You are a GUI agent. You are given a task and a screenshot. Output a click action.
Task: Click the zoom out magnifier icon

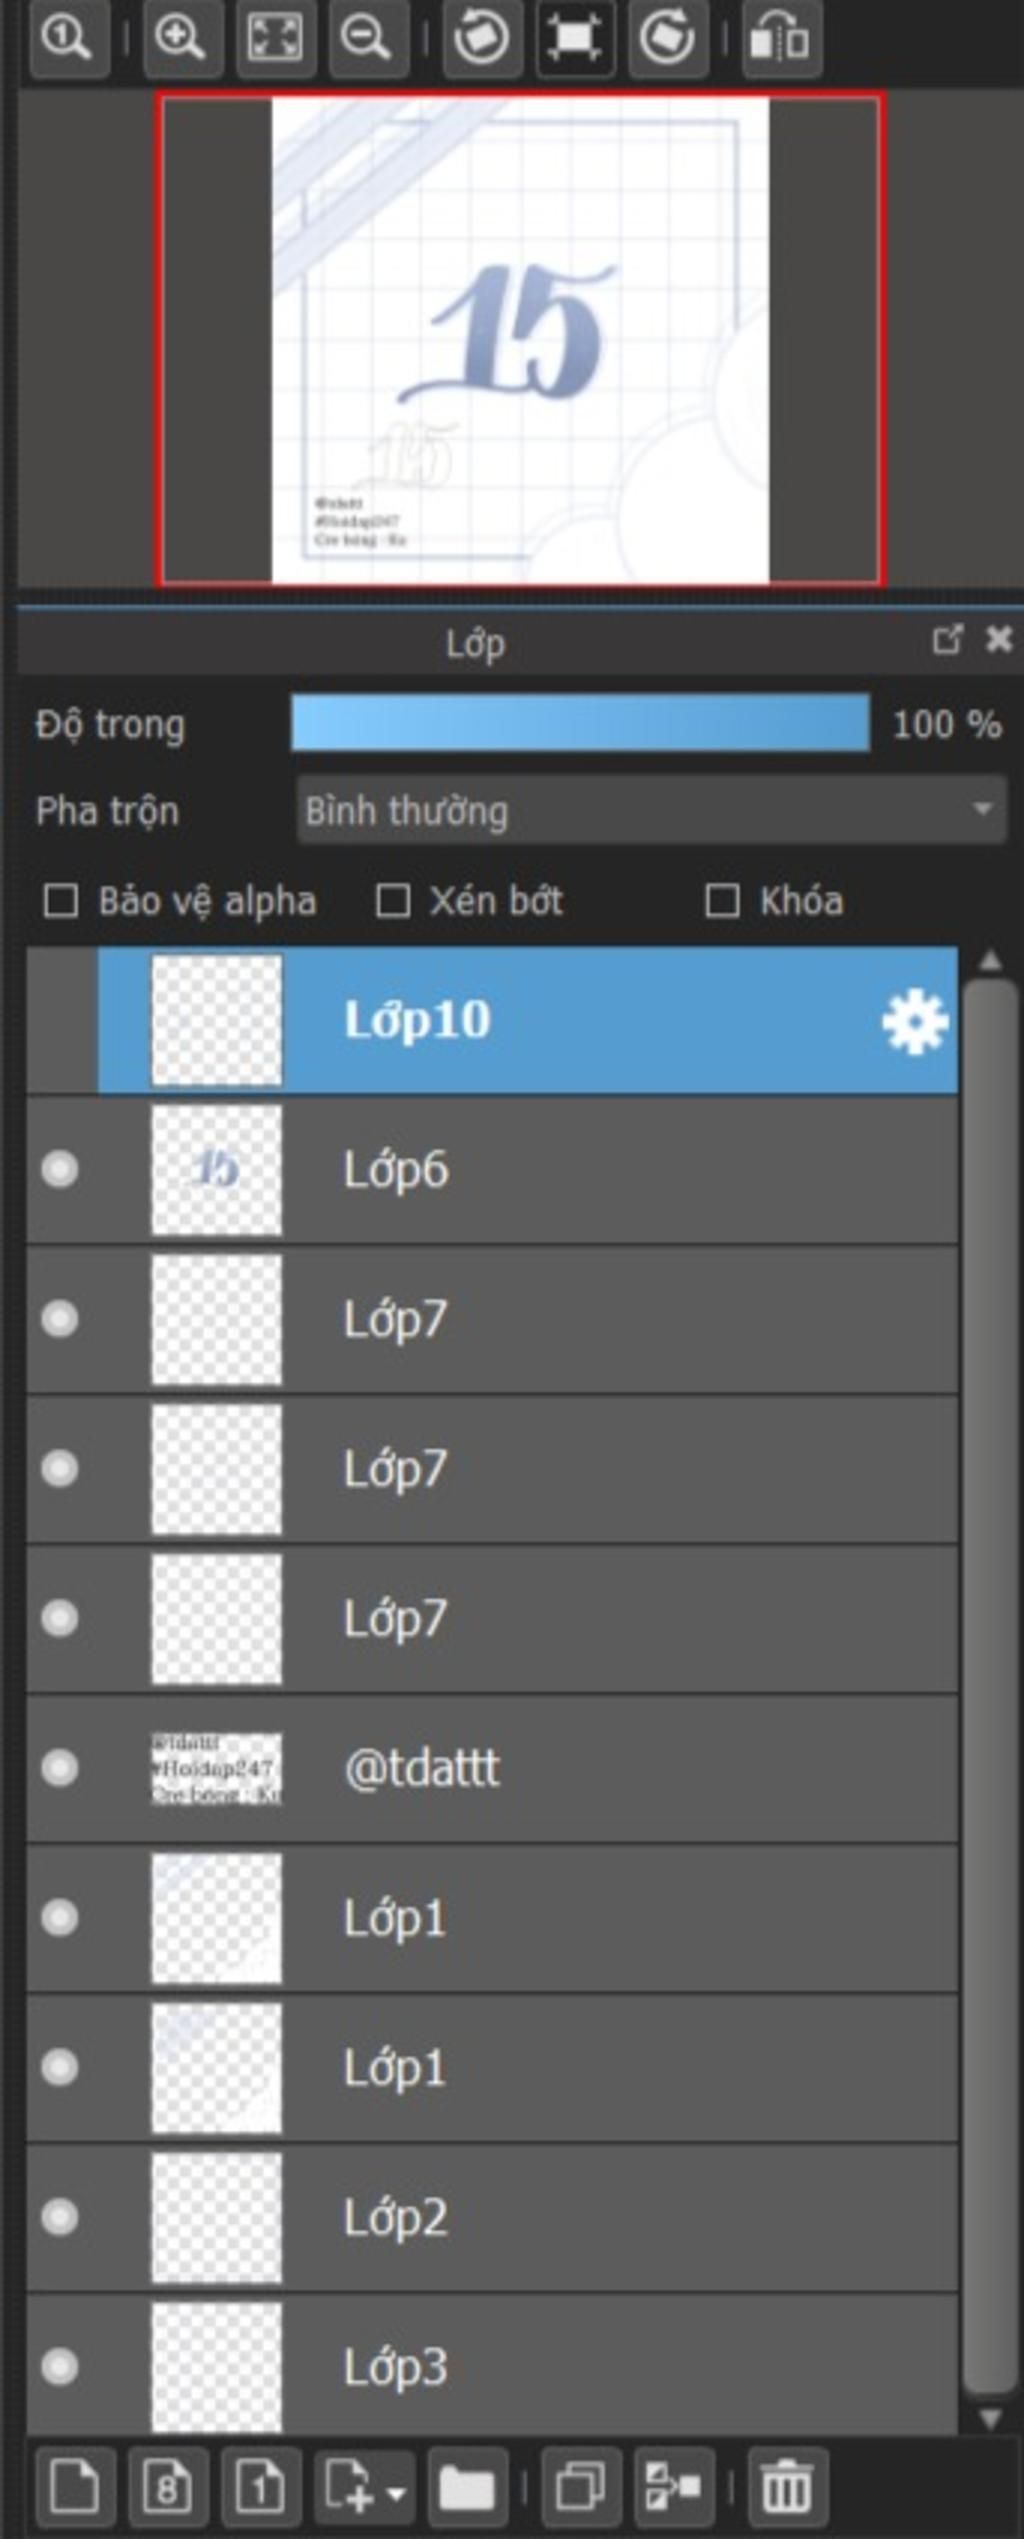click(367, 39)
